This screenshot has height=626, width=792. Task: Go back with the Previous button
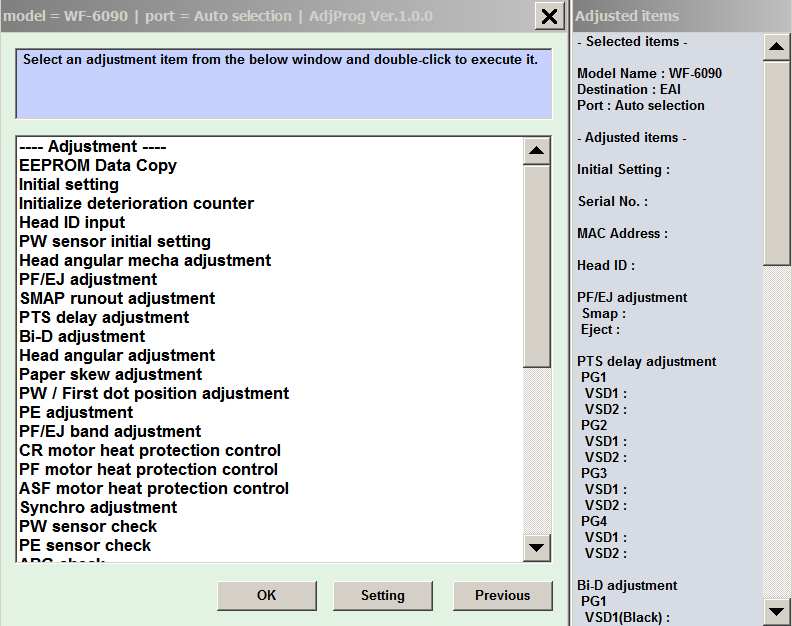[x=503, y=596]
